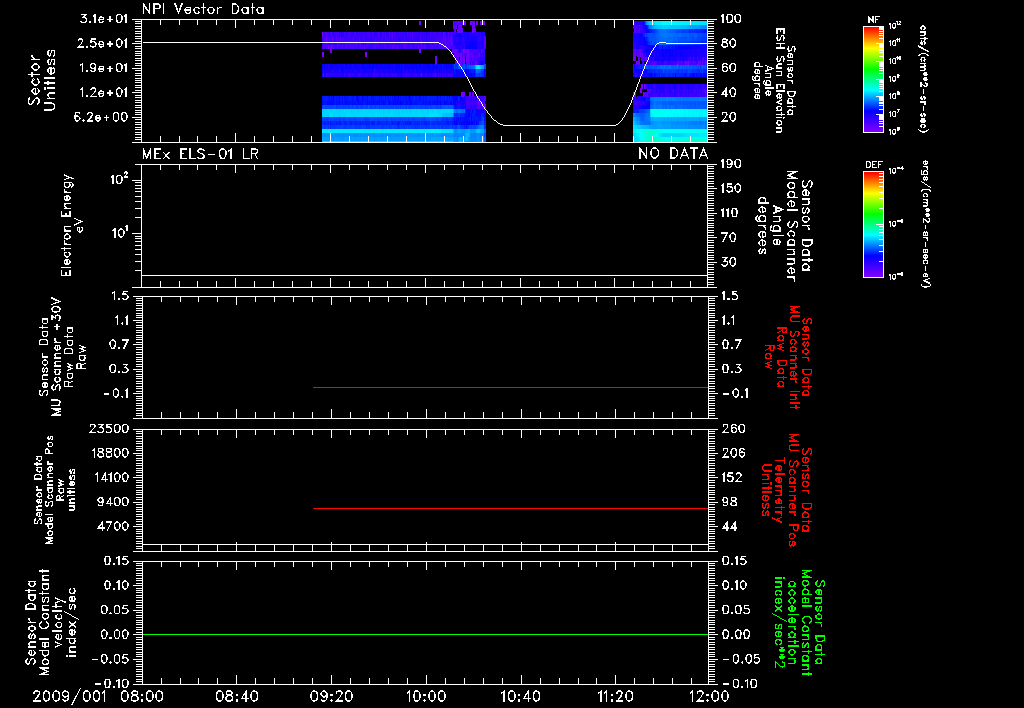Click the '1.2e+01' sector tick value
Image resolution: width=1024 pixels, height=708 pixels.
tap(104, 93)
